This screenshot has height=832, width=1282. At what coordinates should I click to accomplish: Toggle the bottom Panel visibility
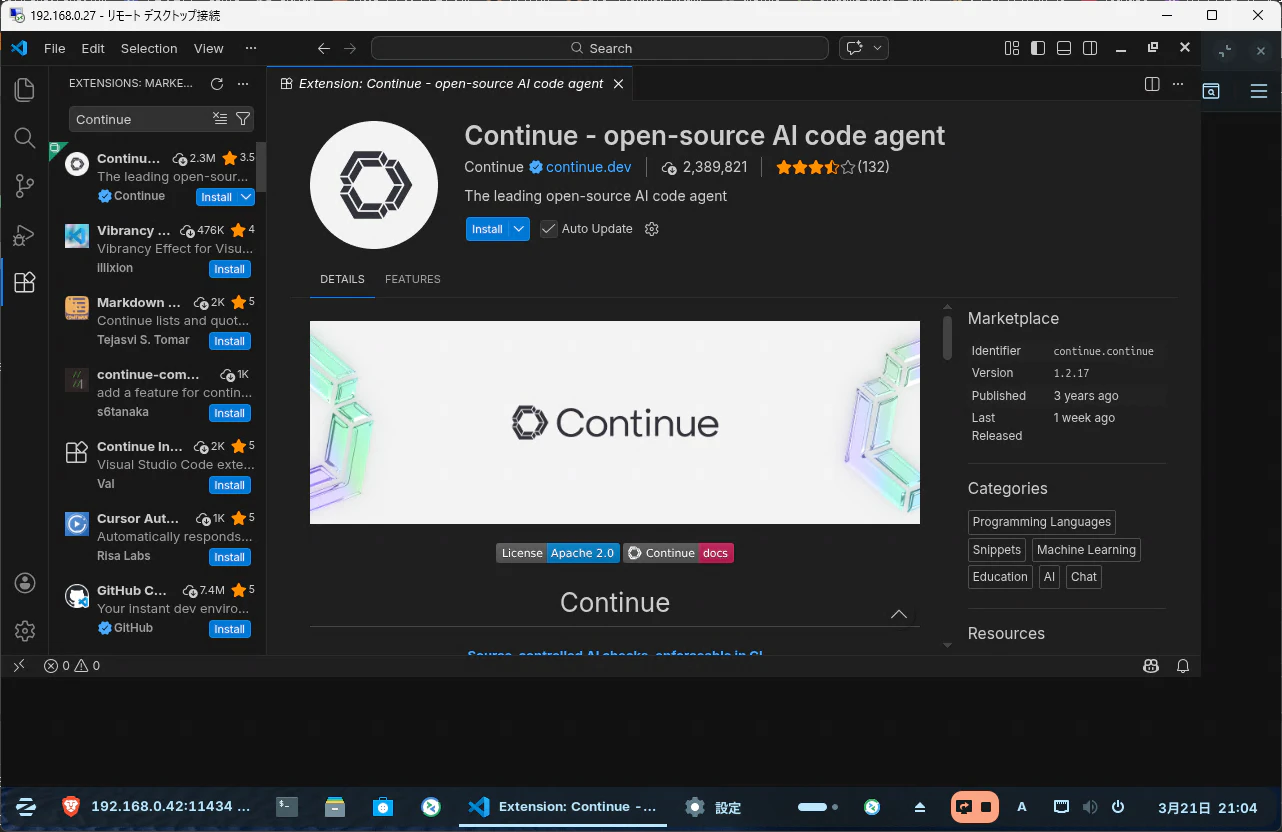(x=1064, y=48)
